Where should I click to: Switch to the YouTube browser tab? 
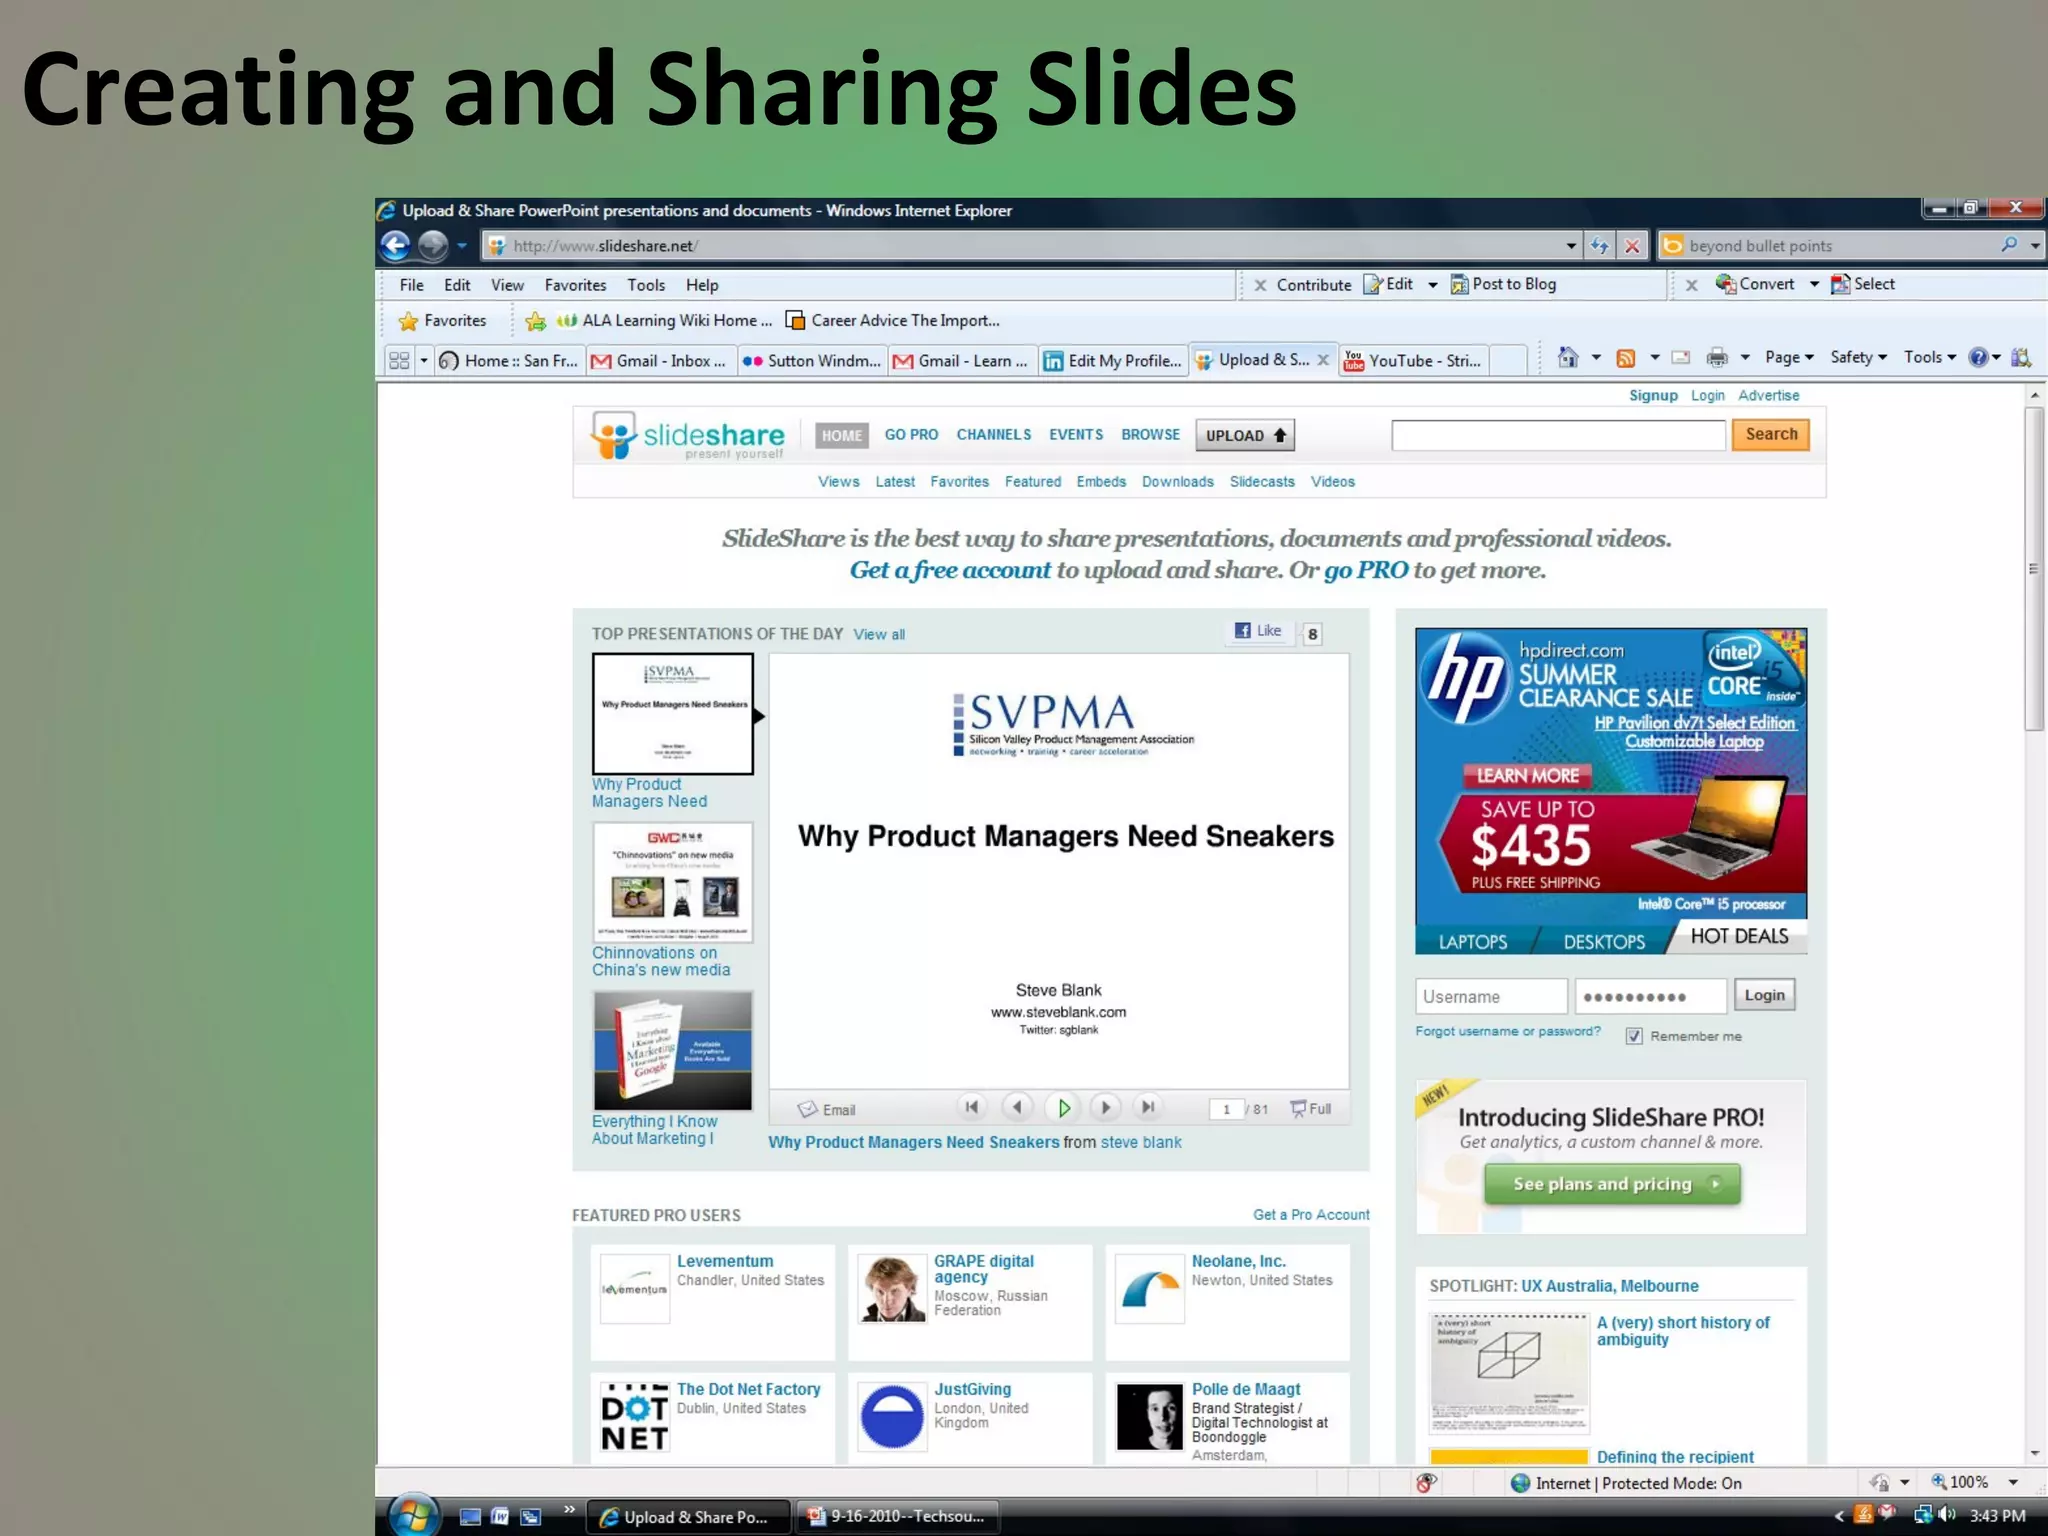point(1413,360)
